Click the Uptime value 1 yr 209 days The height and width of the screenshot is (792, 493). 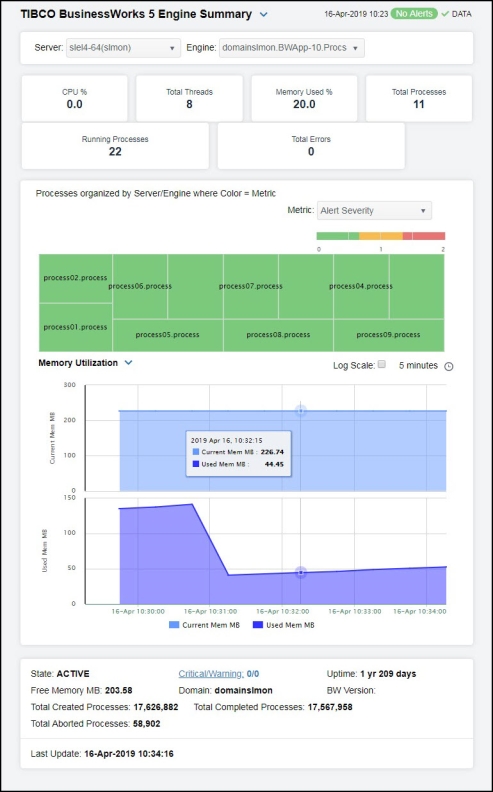388,674
